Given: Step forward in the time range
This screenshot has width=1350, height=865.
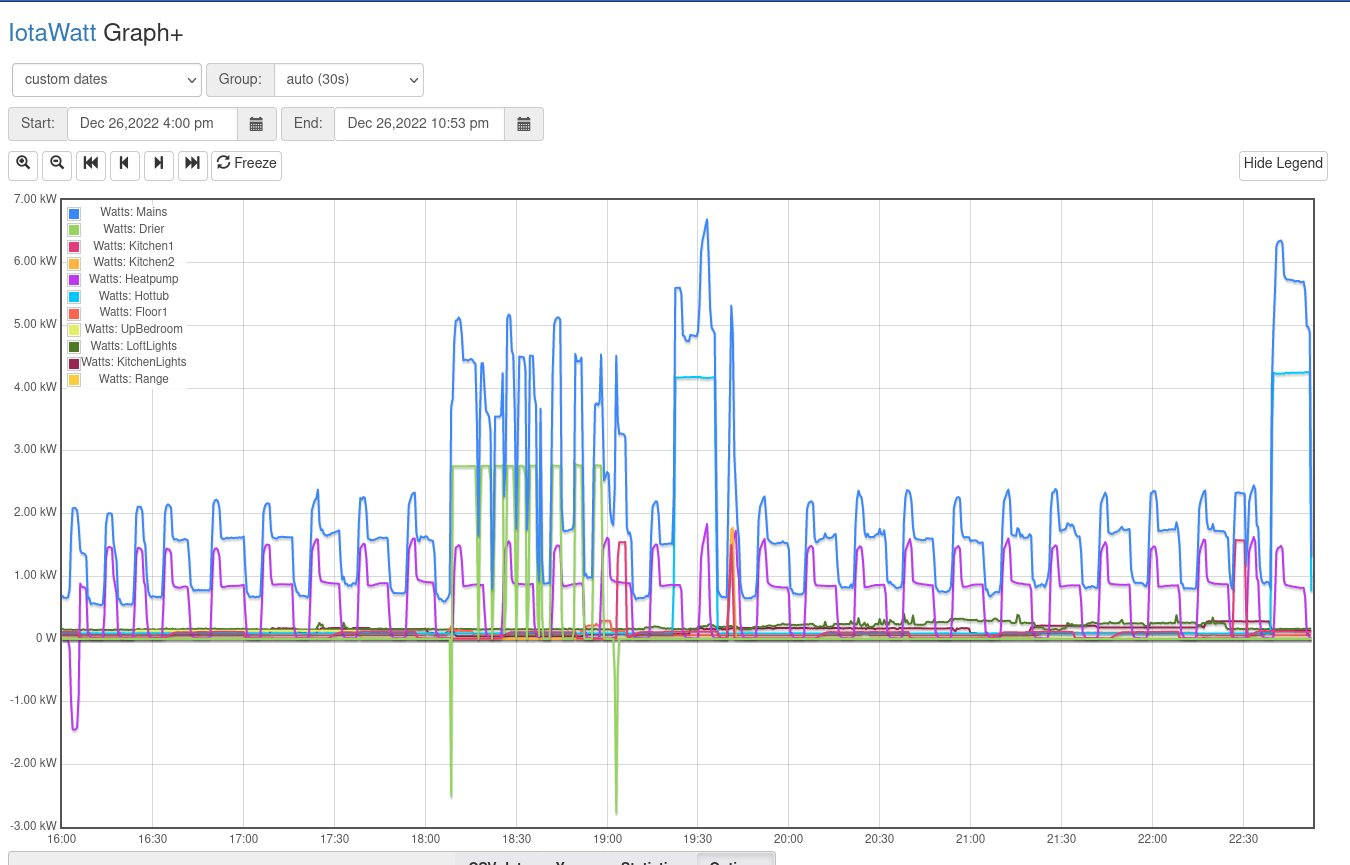Looking at the screenshot, I should 159,164.
